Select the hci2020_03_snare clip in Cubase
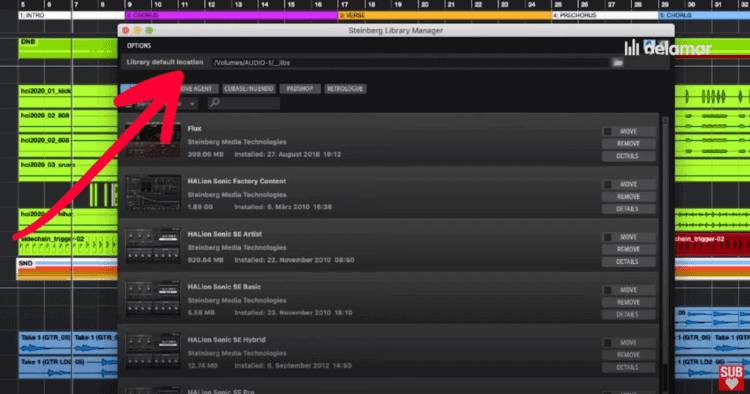Image resolution: width=750 pixels, height=394 pixels. [67, 171]
